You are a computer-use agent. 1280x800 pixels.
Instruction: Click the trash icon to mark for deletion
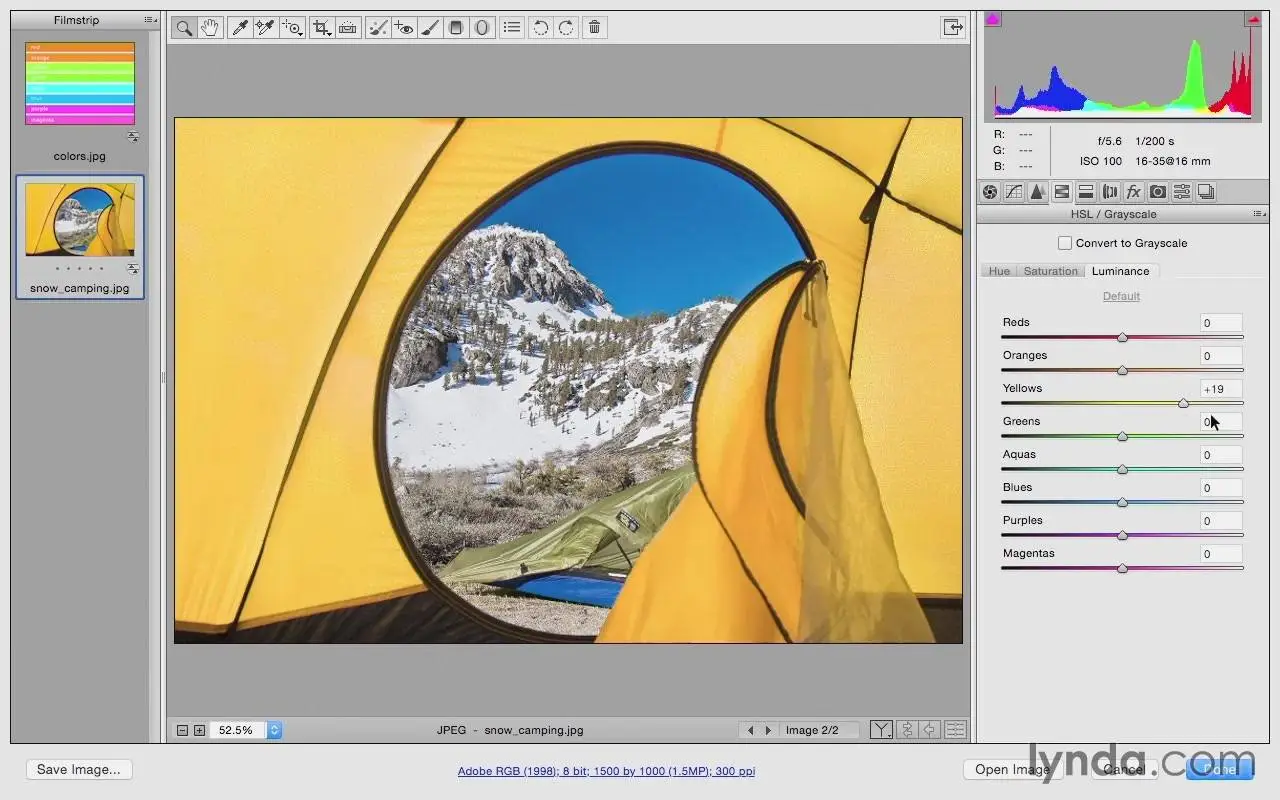click(x=595, y=28)
